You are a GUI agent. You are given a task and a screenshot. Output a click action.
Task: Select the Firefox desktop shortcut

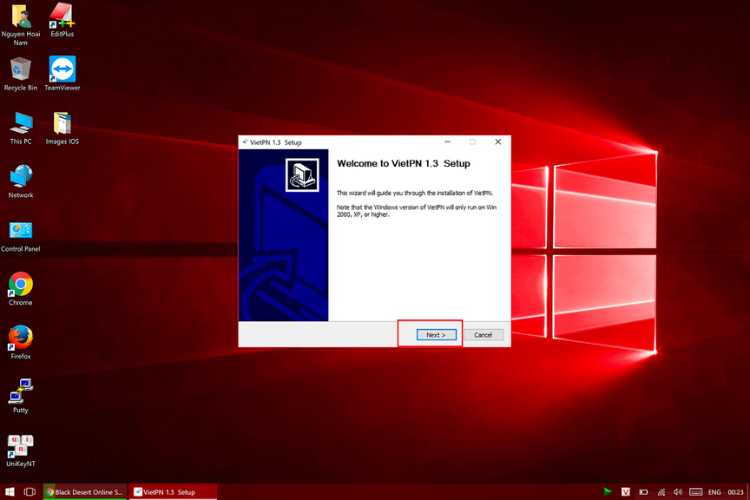(x=21, y=342)
